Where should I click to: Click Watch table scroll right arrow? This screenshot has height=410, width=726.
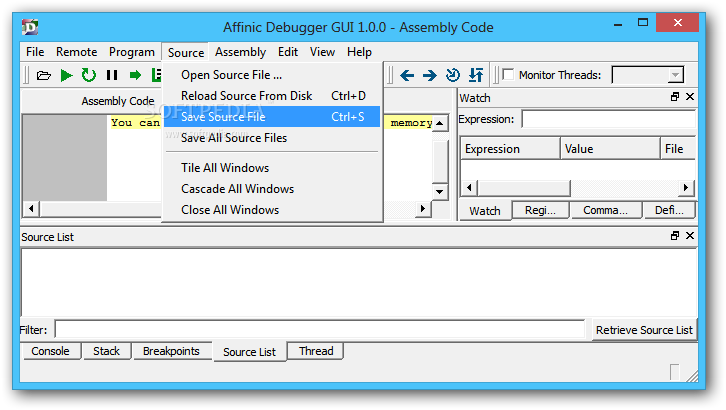(x=686, y=187)
